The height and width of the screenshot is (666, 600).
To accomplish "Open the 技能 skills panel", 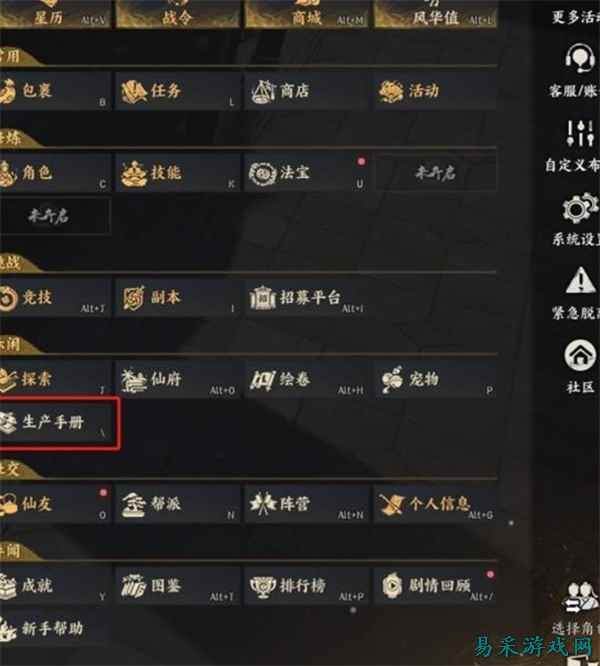I will pos(177,173).
